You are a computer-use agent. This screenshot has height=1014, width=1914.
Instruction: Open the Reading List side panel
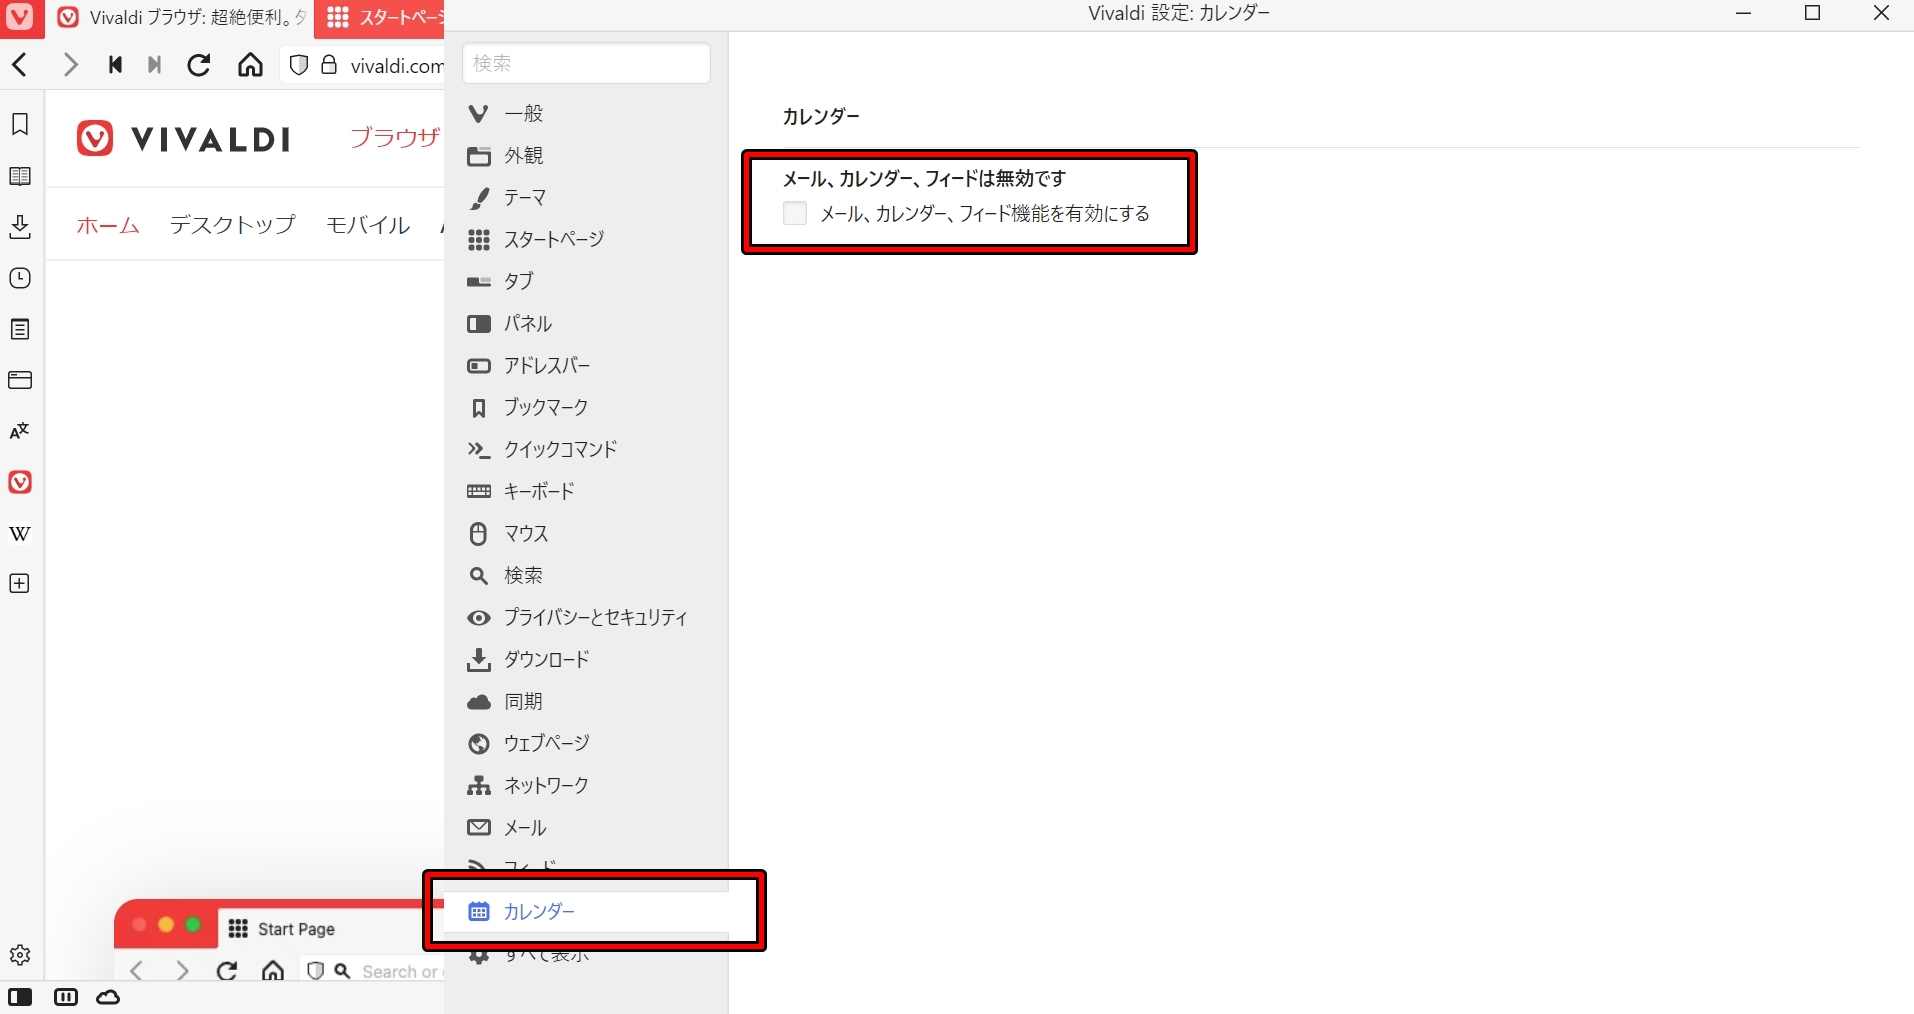pos(20,176)
